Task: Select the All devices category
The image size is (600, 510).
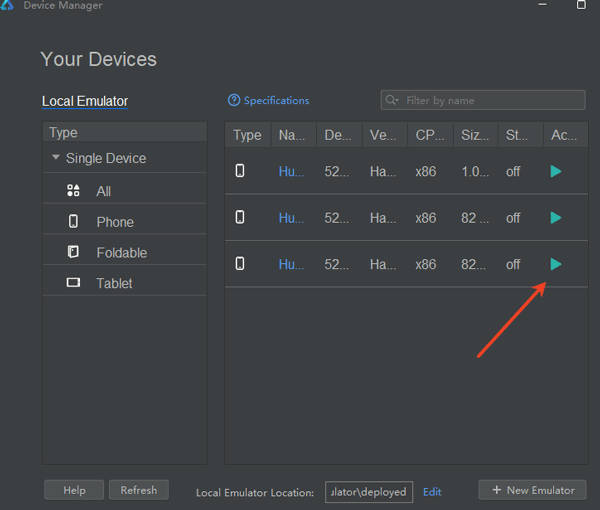Action: [104, 191]
